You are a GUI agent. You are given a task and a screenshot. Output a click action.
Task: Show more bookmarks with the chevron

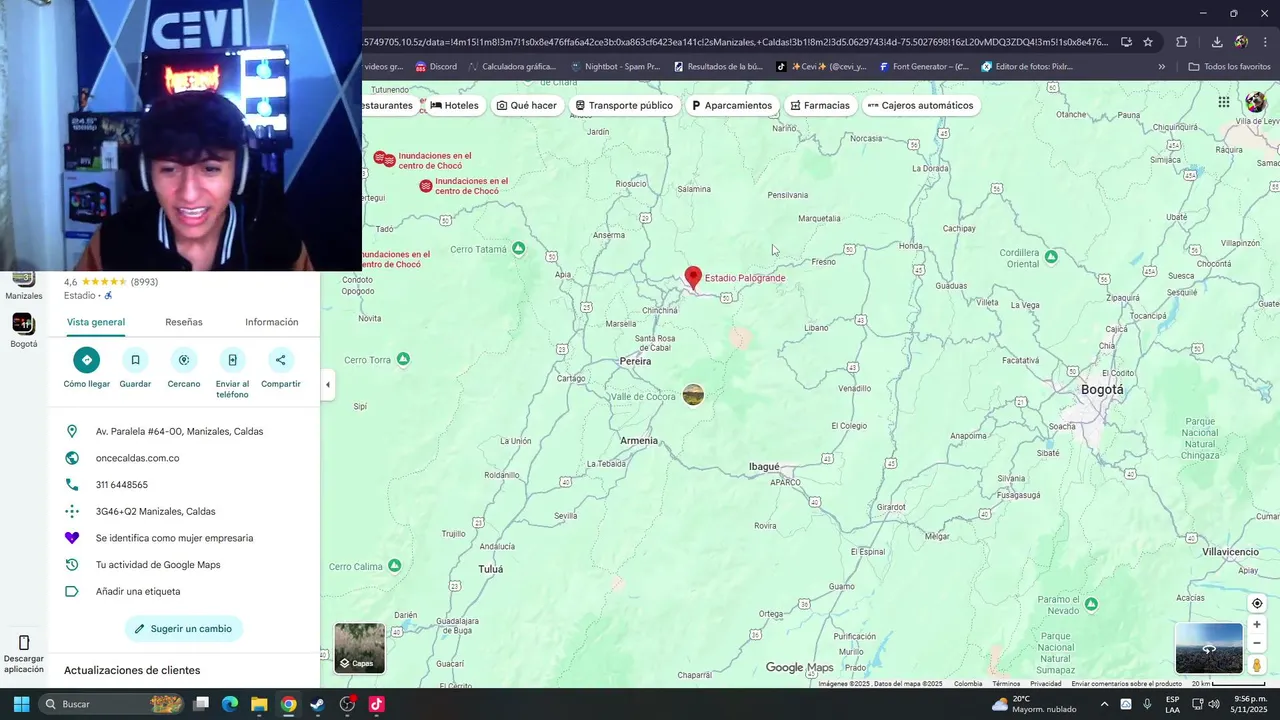point(1161,67)
